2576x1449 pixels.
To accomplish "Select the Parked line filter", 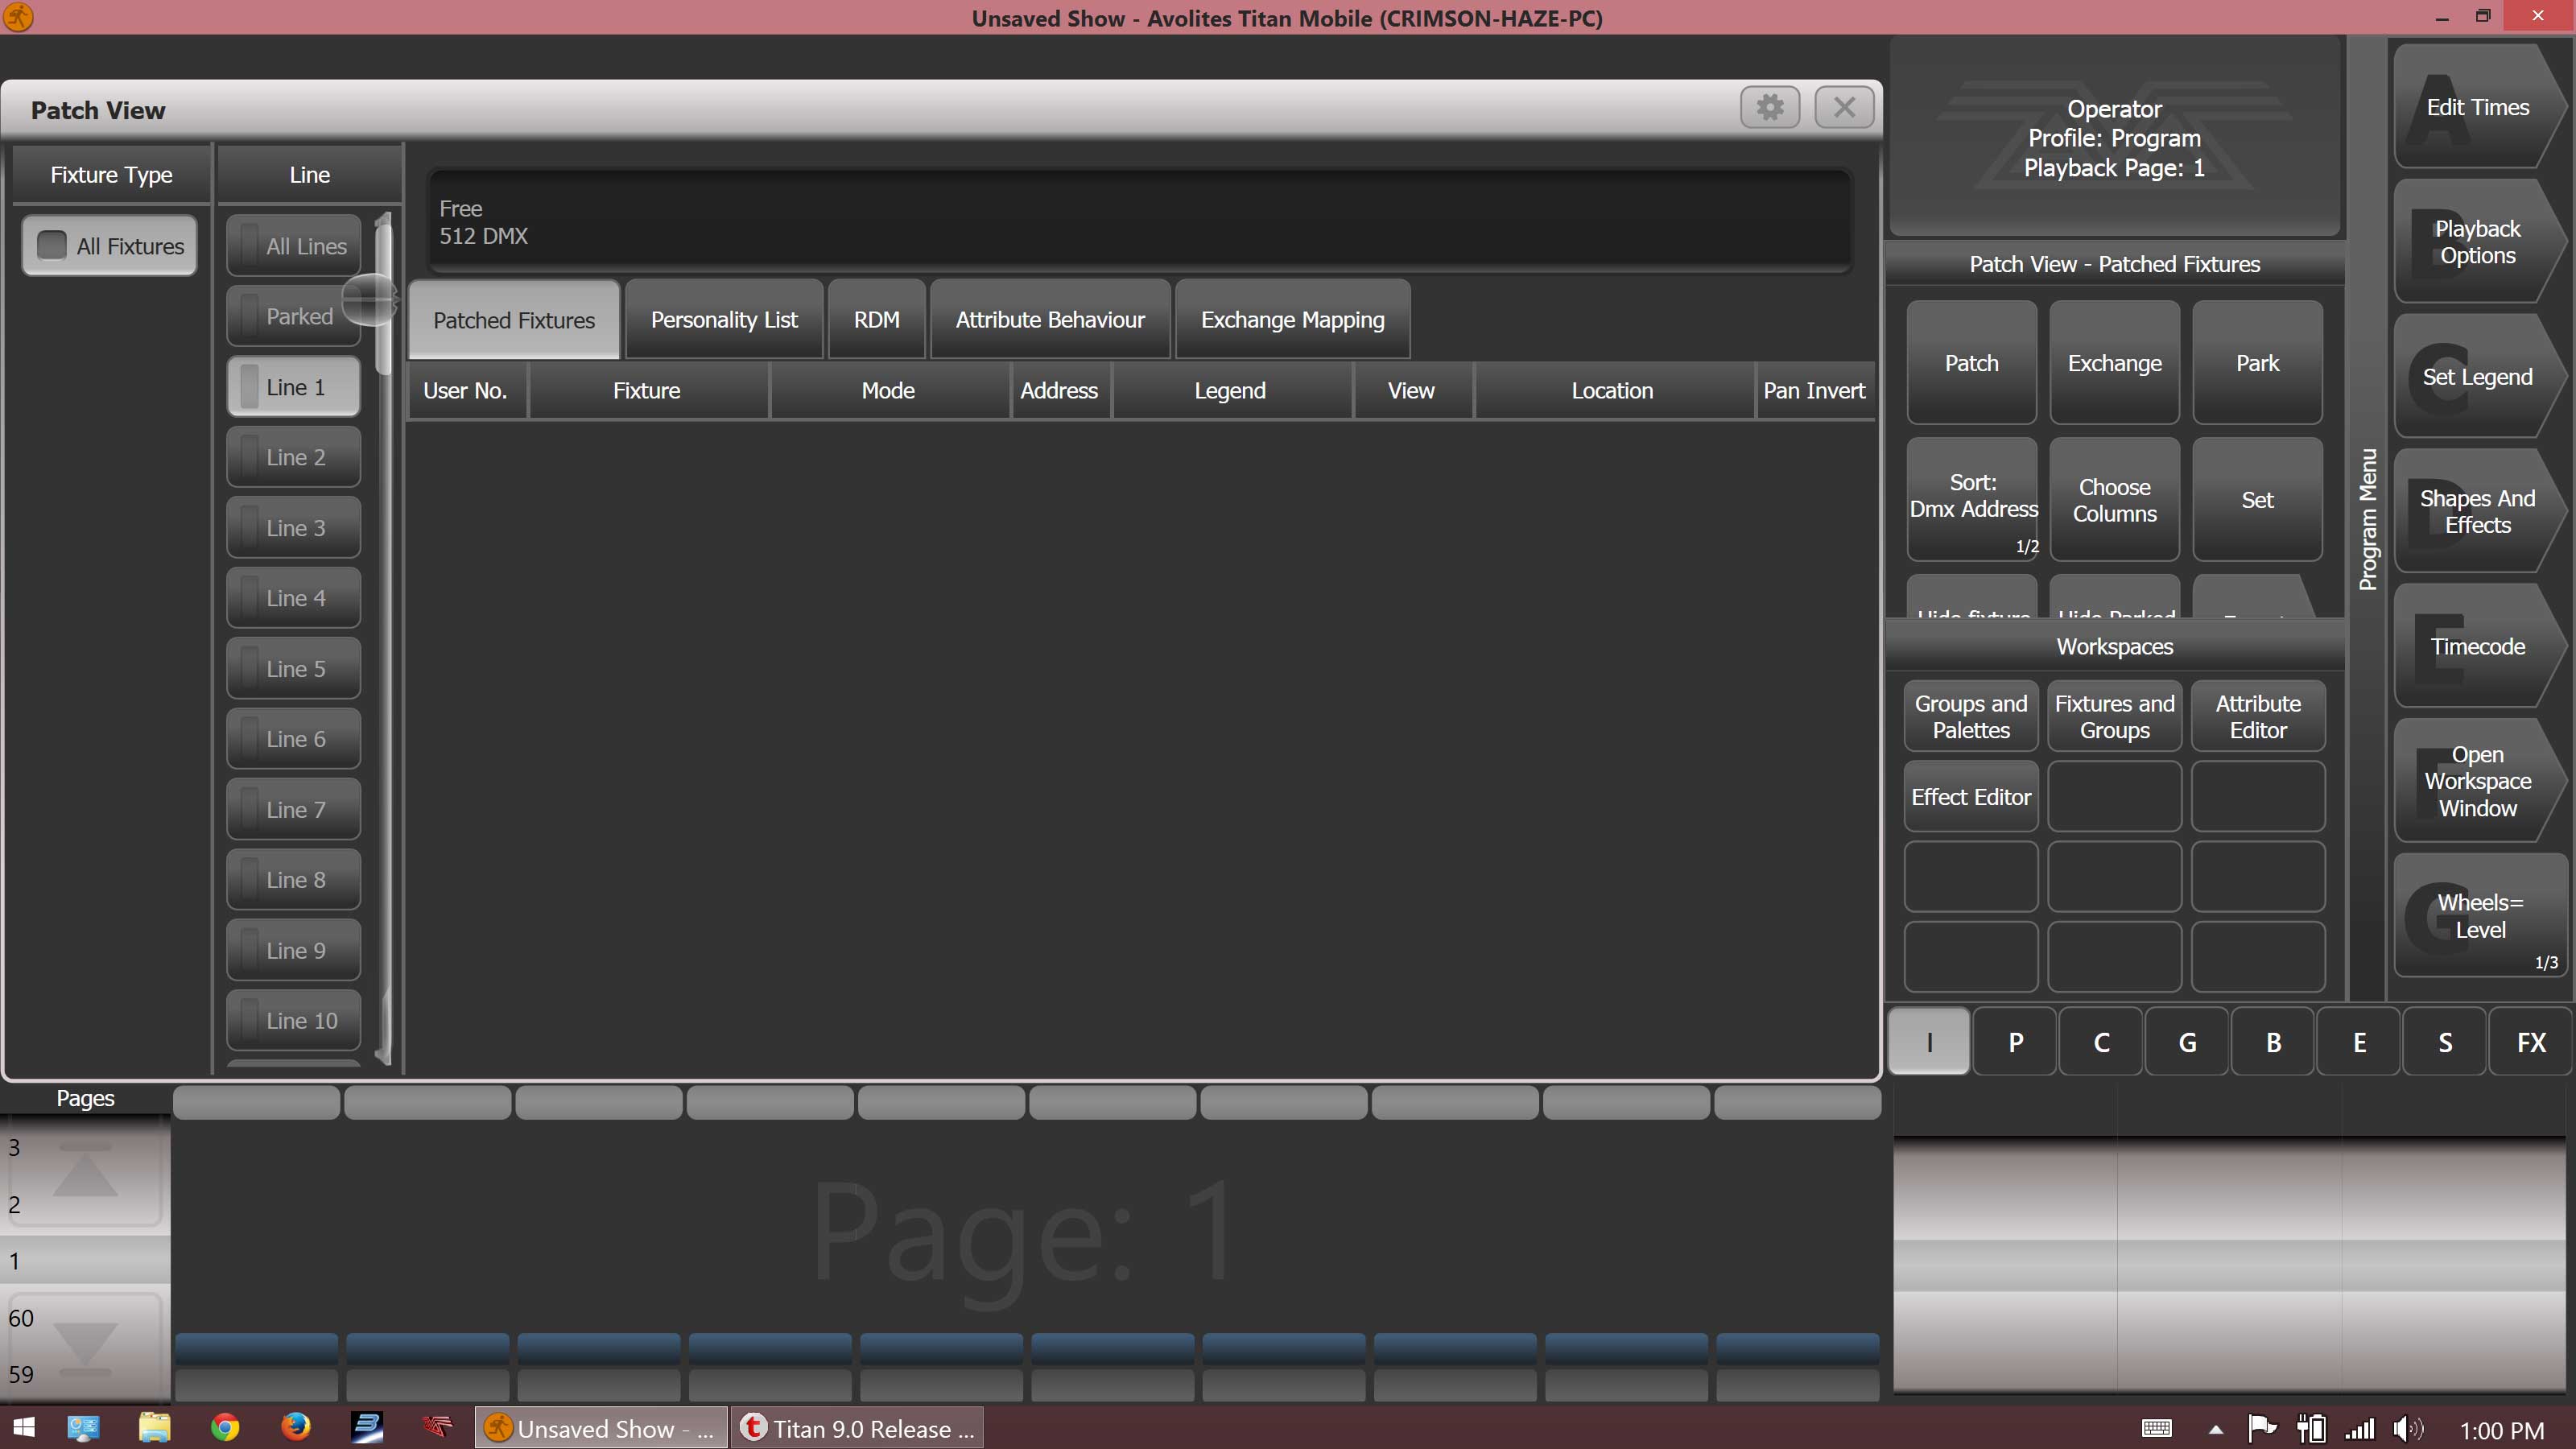I will pyautogui.click(x=294, y=316).
